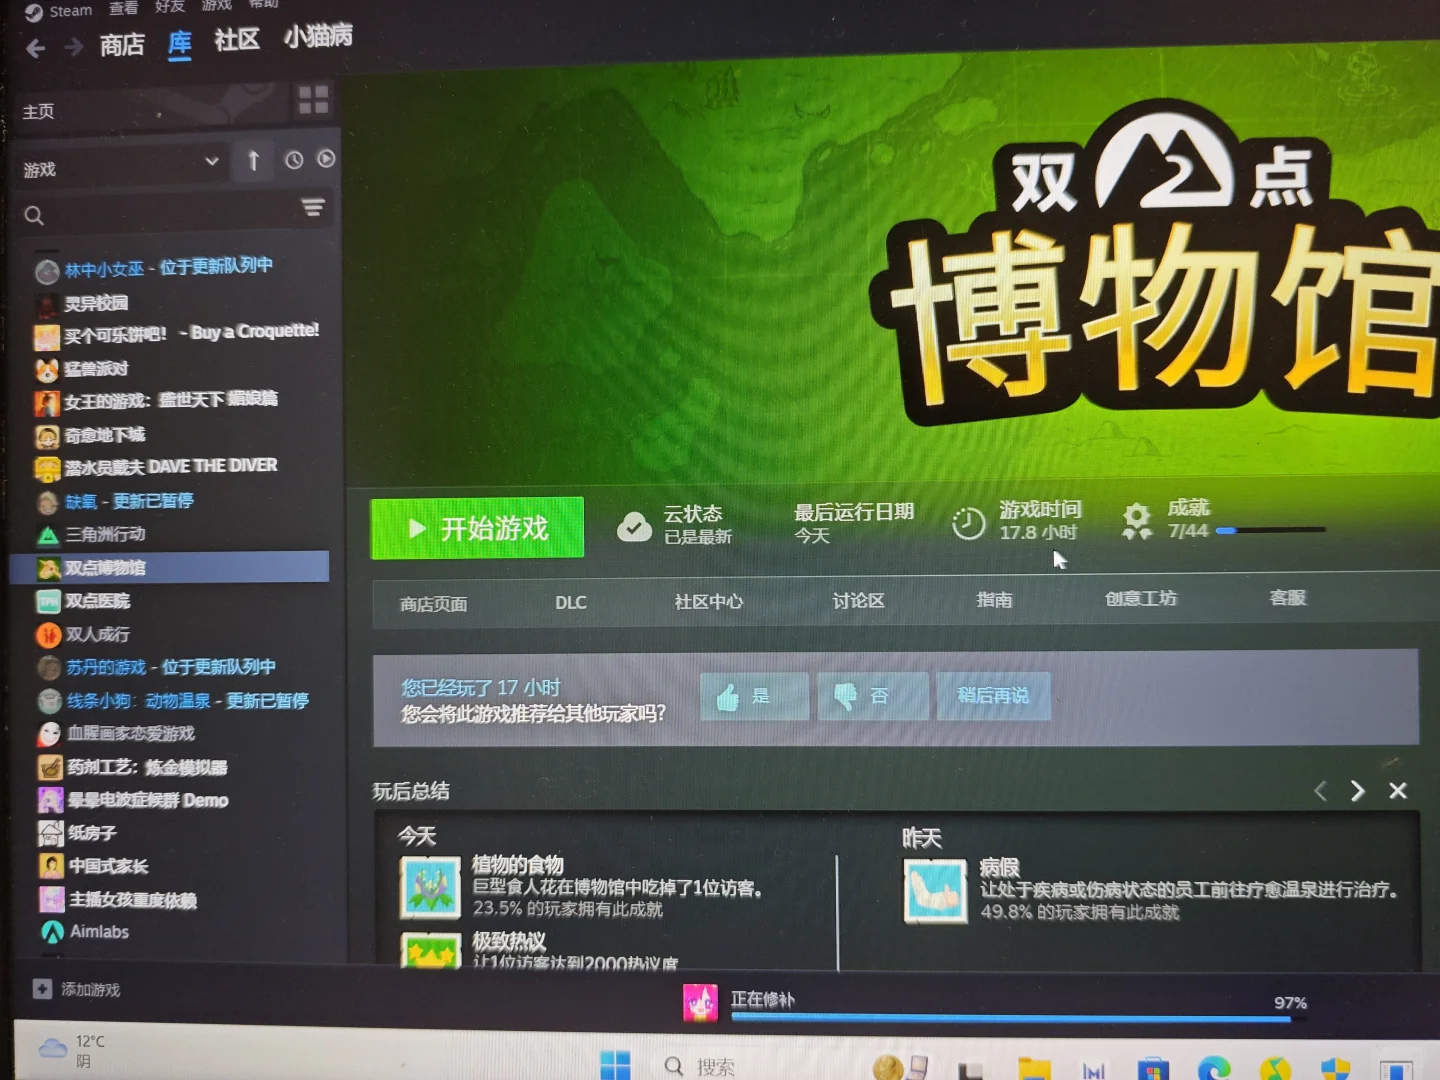This screenshot has height=1080, width=1440.
Task: Click the circled play filter icon
Action: point(326,160)
